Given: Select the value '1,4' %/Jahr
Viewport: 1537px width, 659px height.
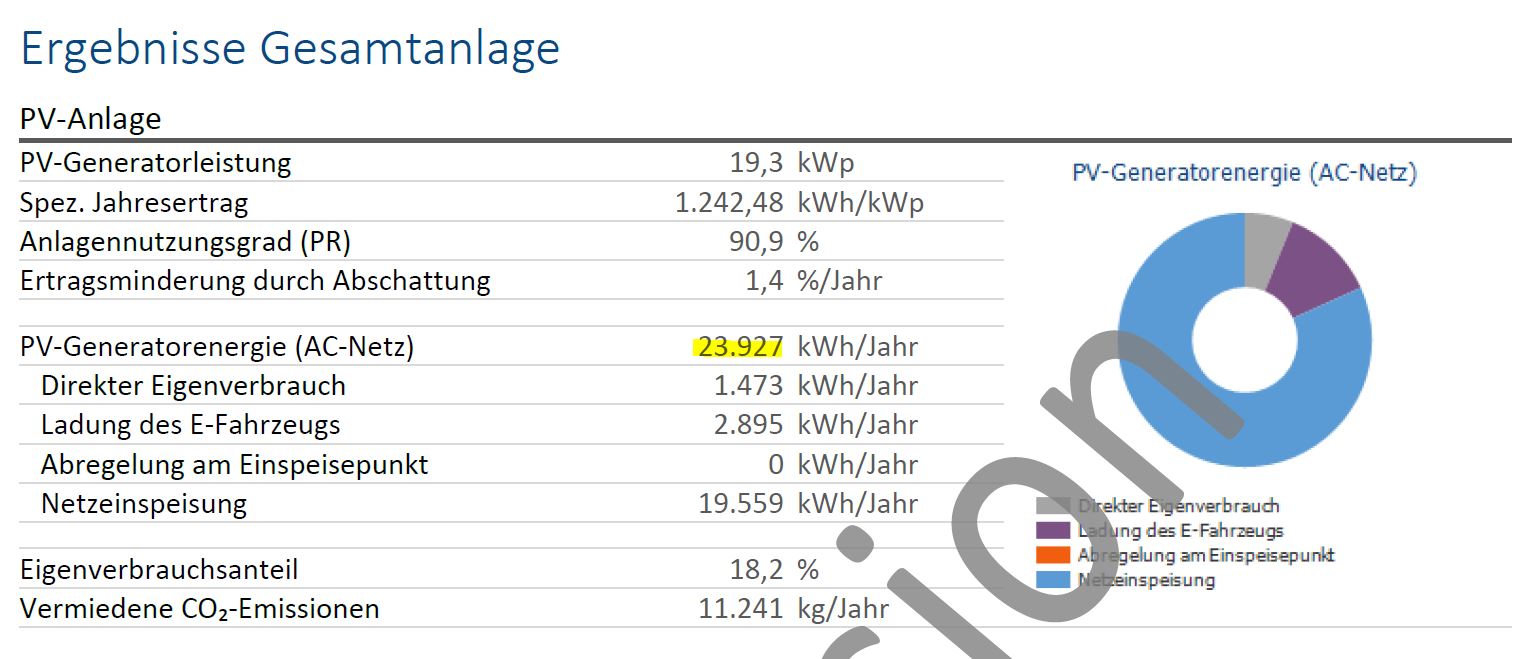Looking at the screenshot, I should pyautogui.click(x=765, y=281).
